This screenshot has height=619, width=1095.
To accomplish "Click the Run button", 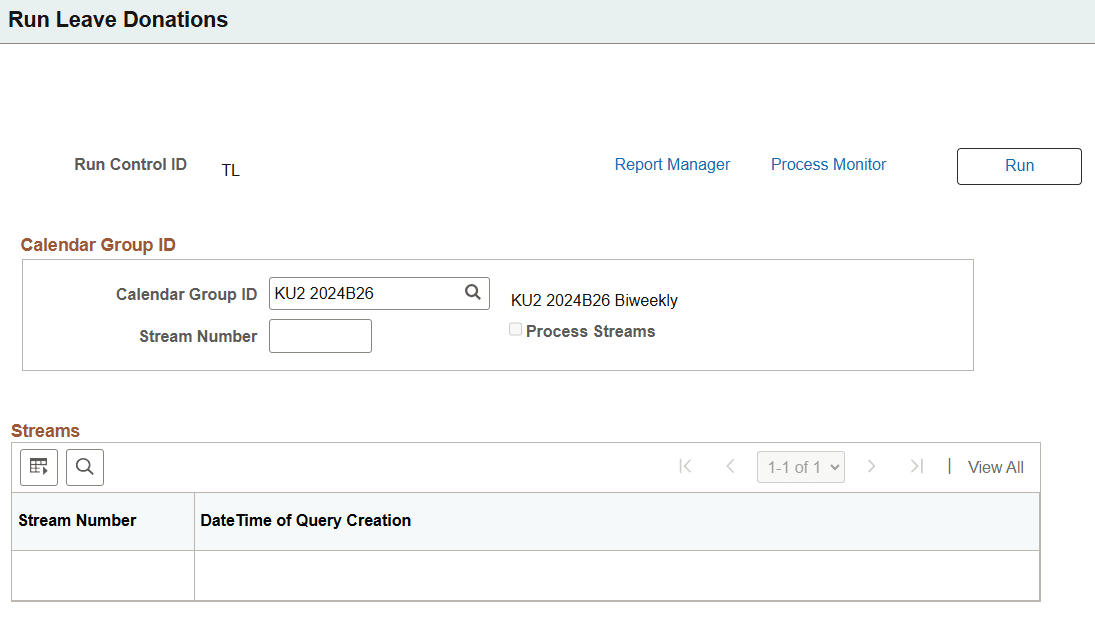I will [x=1019, y=166].
